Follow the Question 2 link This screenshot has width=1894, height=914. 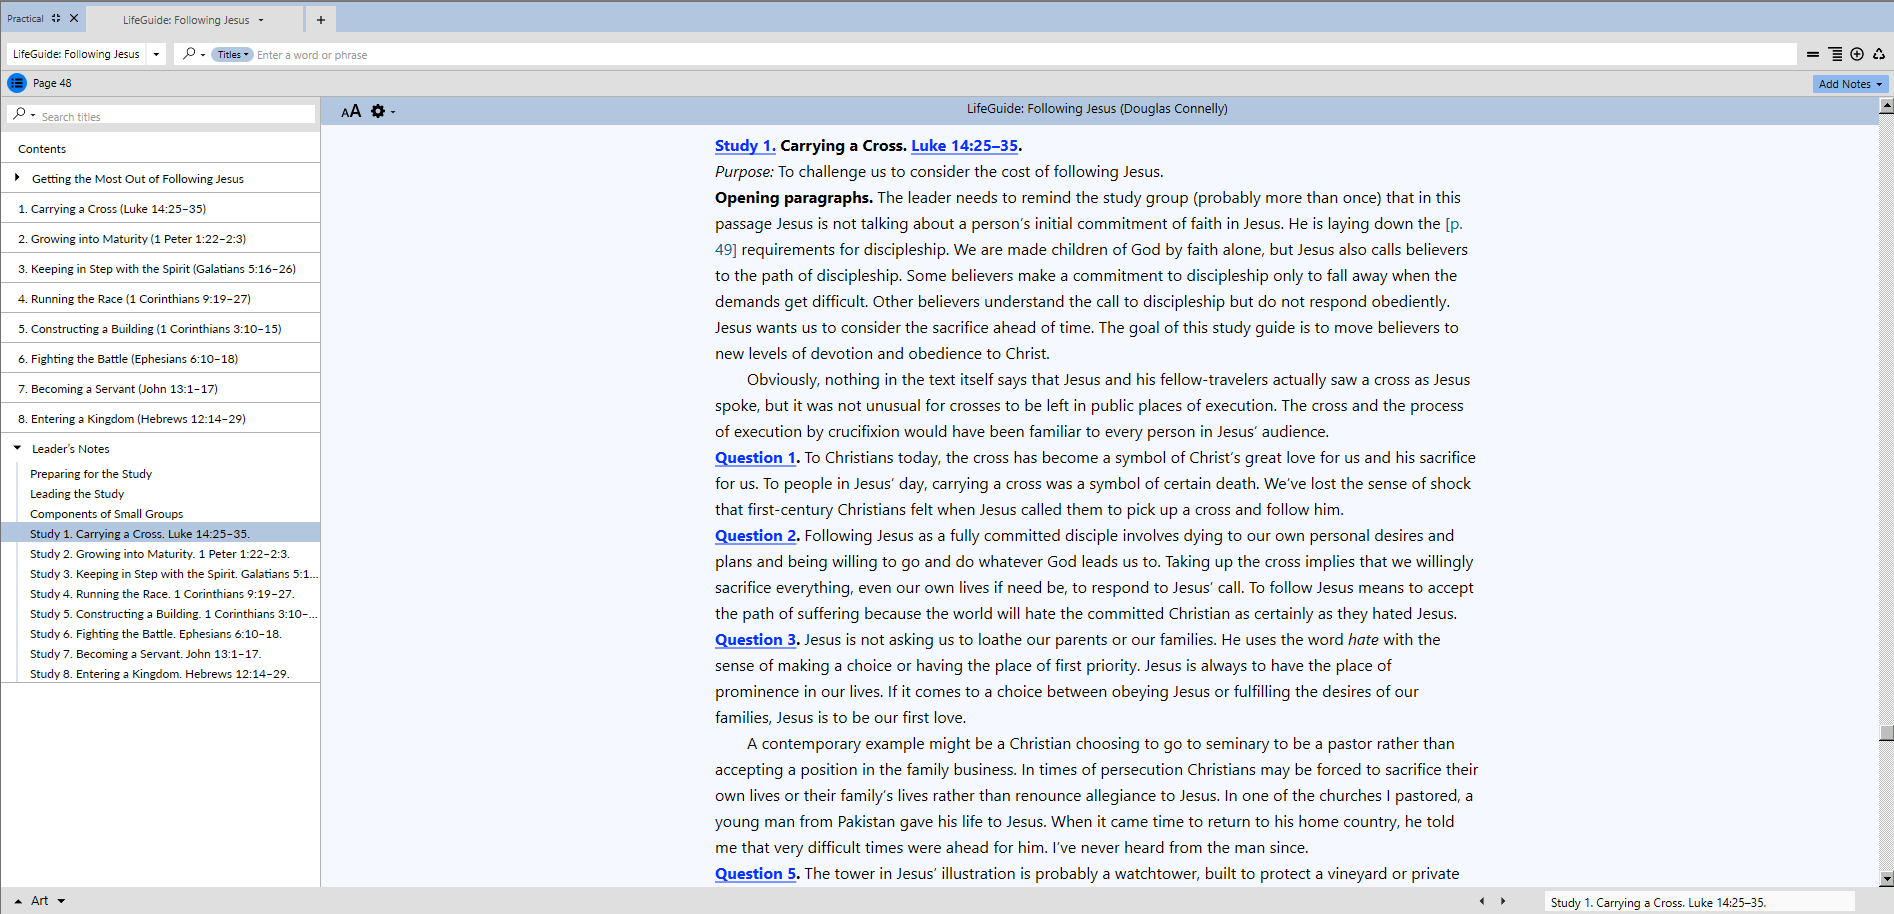tap(756, 536)
